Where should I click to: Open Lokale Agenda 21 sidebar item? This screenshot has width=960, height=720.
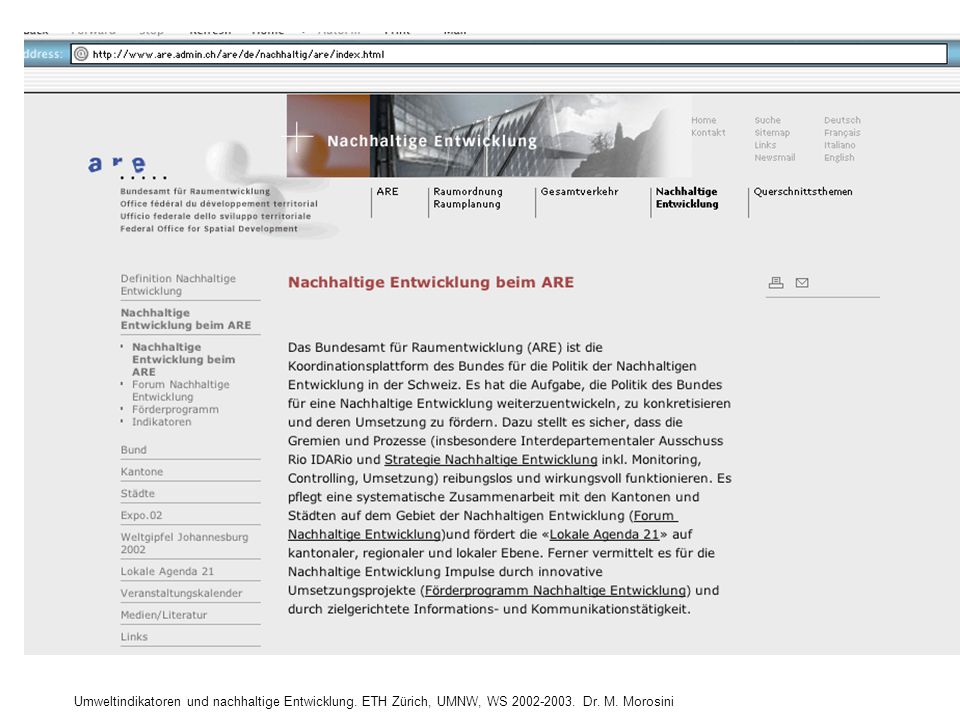pyautogui.click(x=167, y=571)
